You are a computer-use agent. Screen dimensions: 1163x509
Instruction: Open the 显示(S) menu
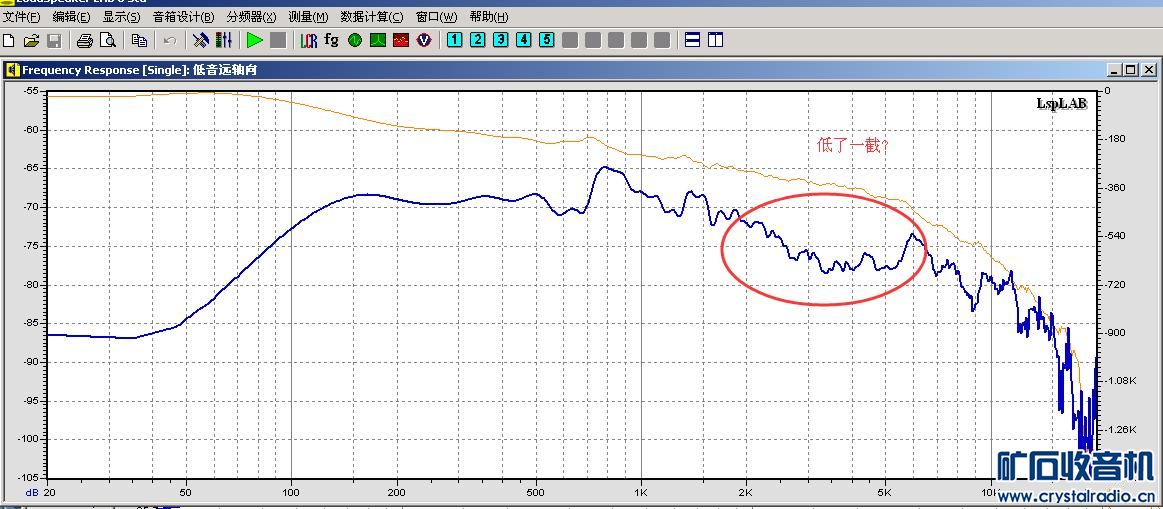121,17
